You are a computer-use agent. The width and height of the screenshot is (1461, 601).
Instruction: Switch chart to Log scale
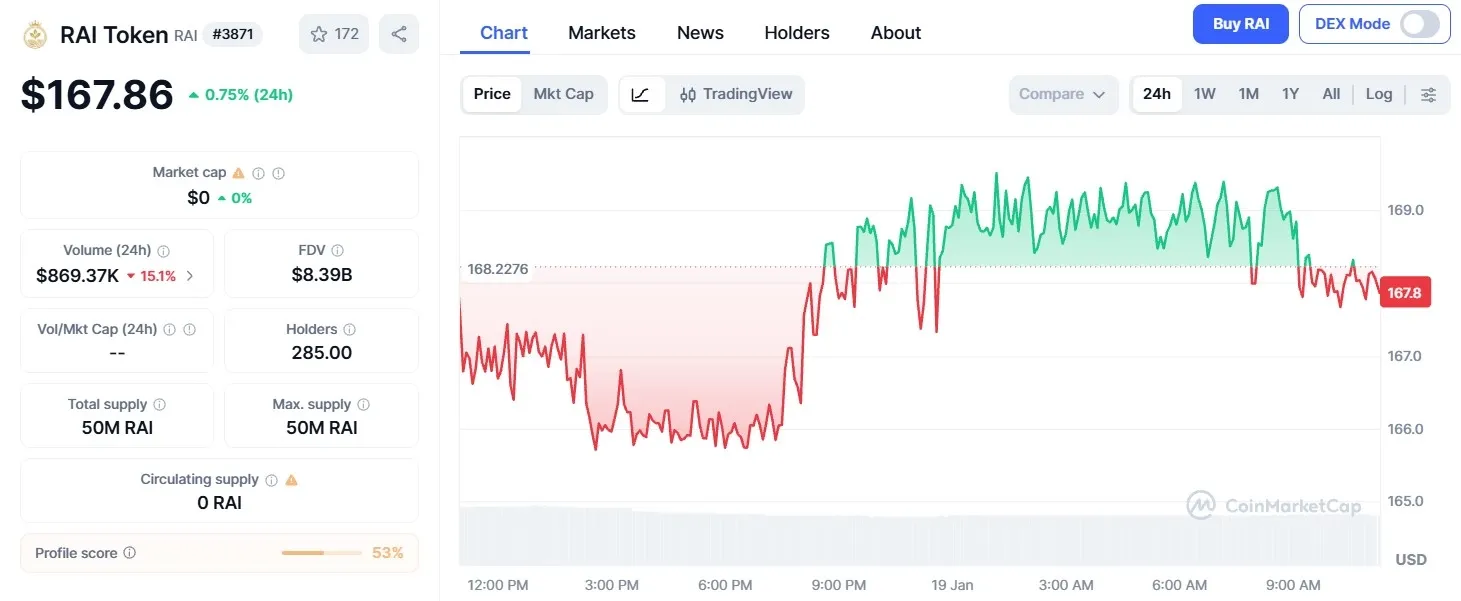[1379, 94]
